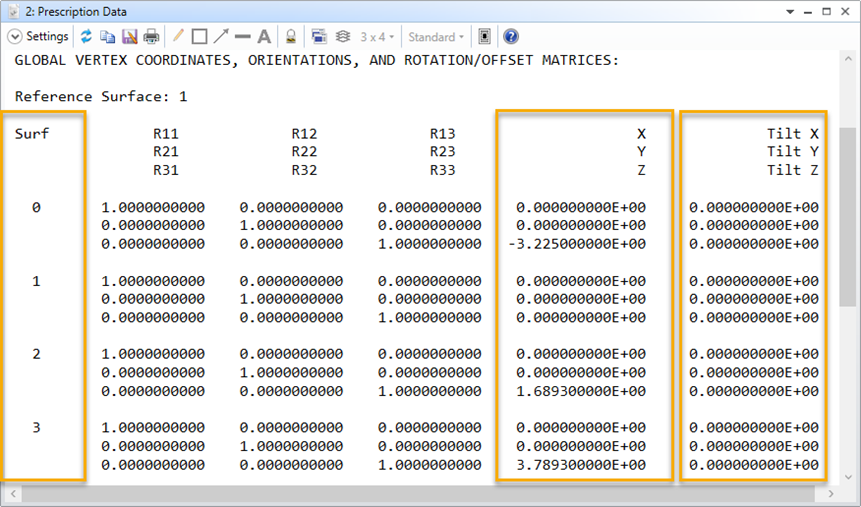Click the Refresh/Update icon

[86, 37]
